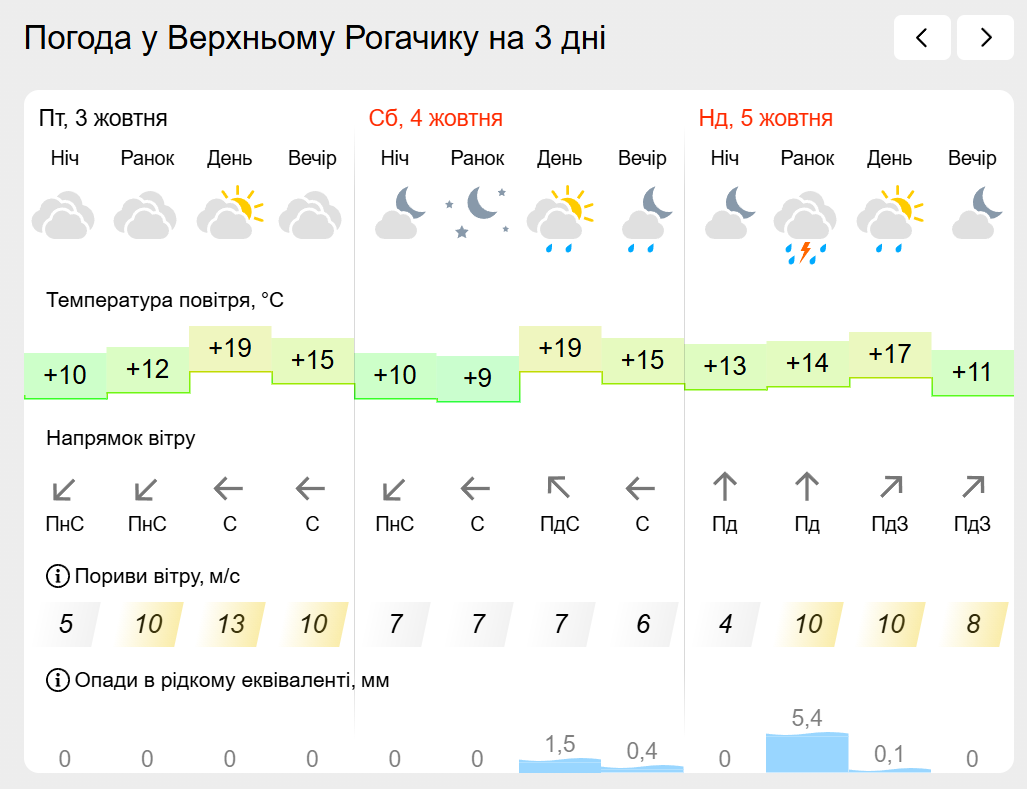
Task: Select the Пт, 3 жовтня day header
Action: click(x=103, y=118)
